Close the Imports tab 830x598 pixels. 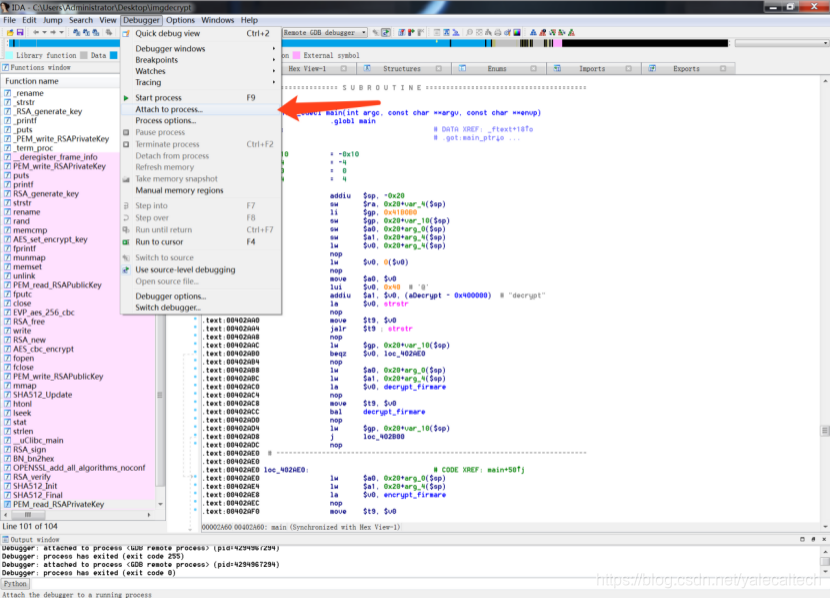tap(628, 69)
